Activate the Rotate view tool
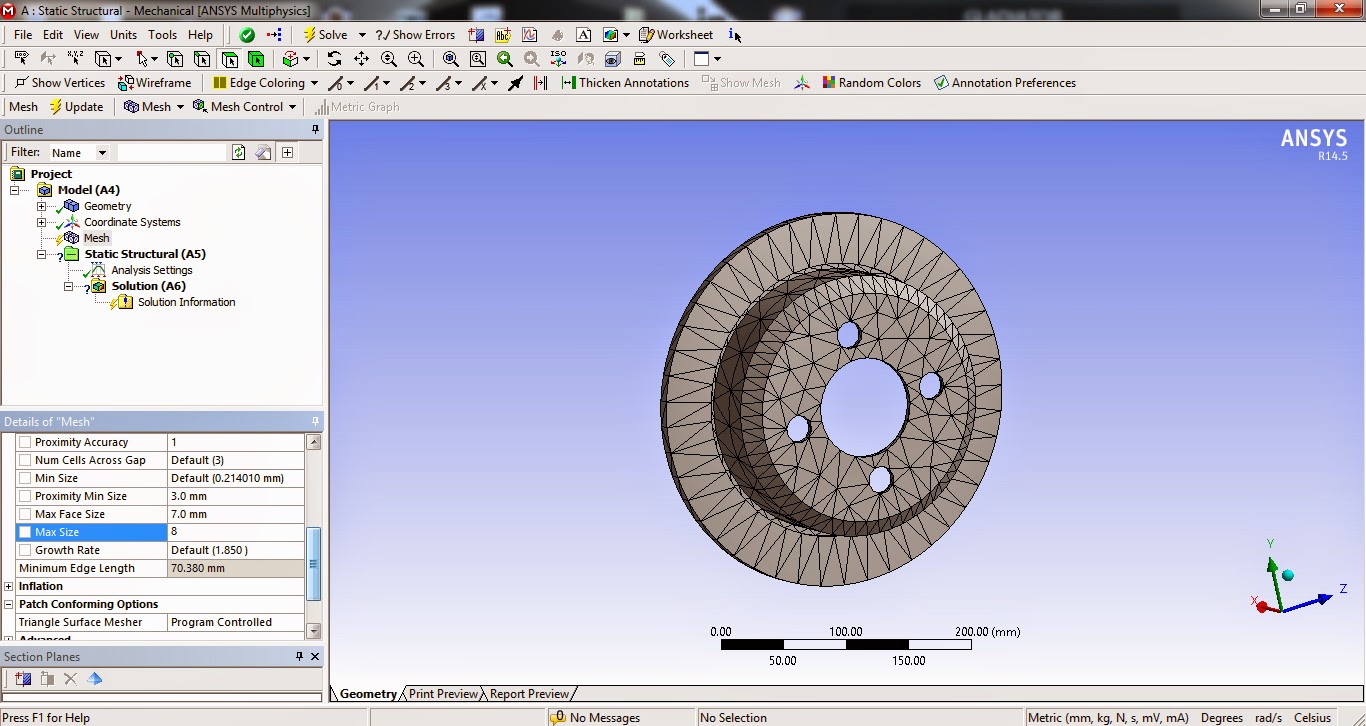Viewport: 1366px width, 726px height. click(334, 58)
